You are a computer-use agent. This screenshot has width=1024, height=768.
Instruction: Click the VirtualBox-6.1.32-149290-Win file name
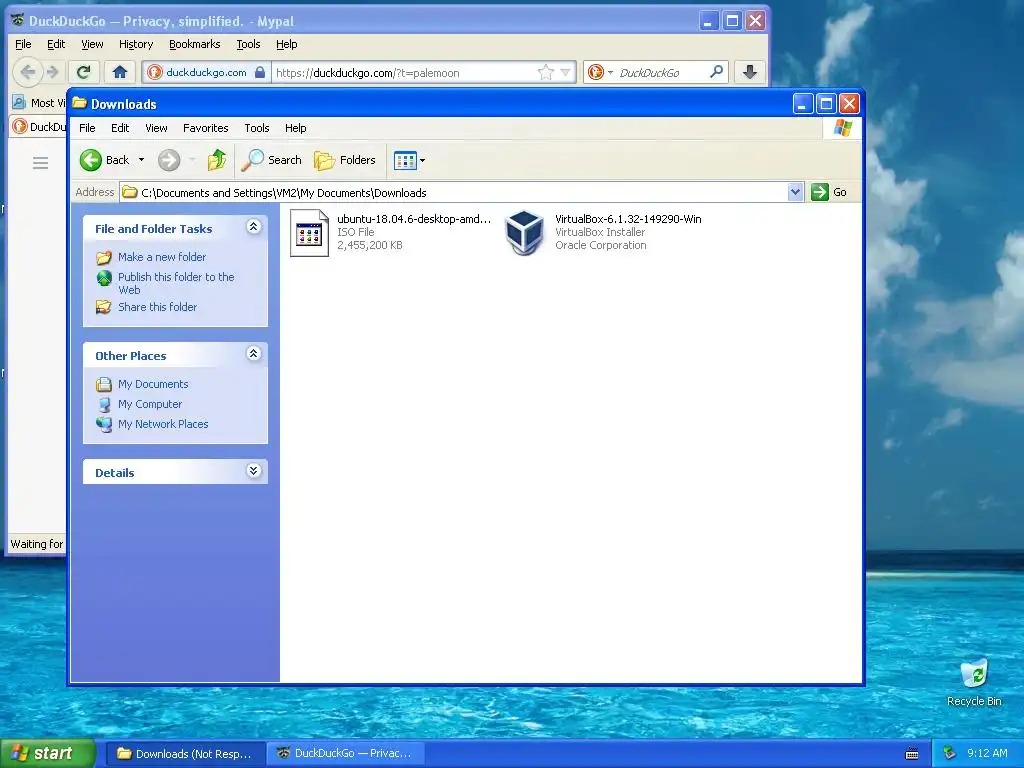pos(628,219)
